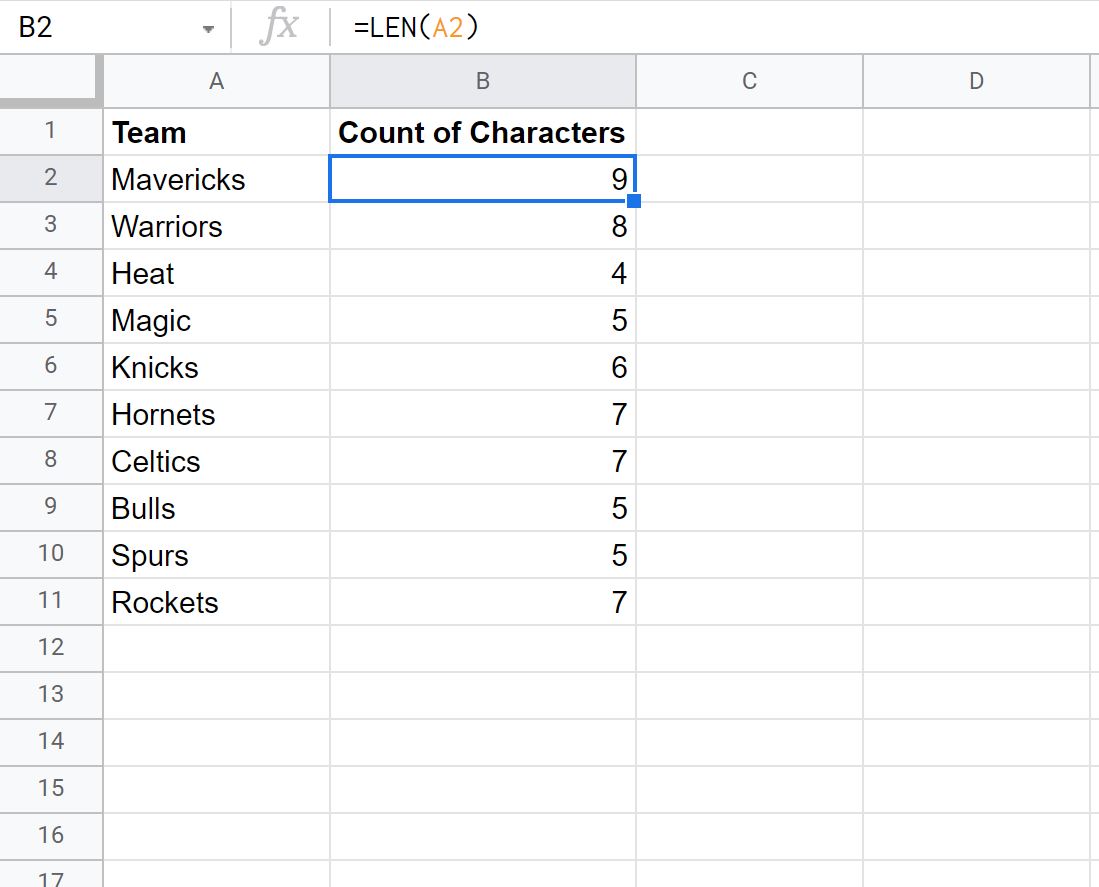Click the Team header cell

point(216,132)
